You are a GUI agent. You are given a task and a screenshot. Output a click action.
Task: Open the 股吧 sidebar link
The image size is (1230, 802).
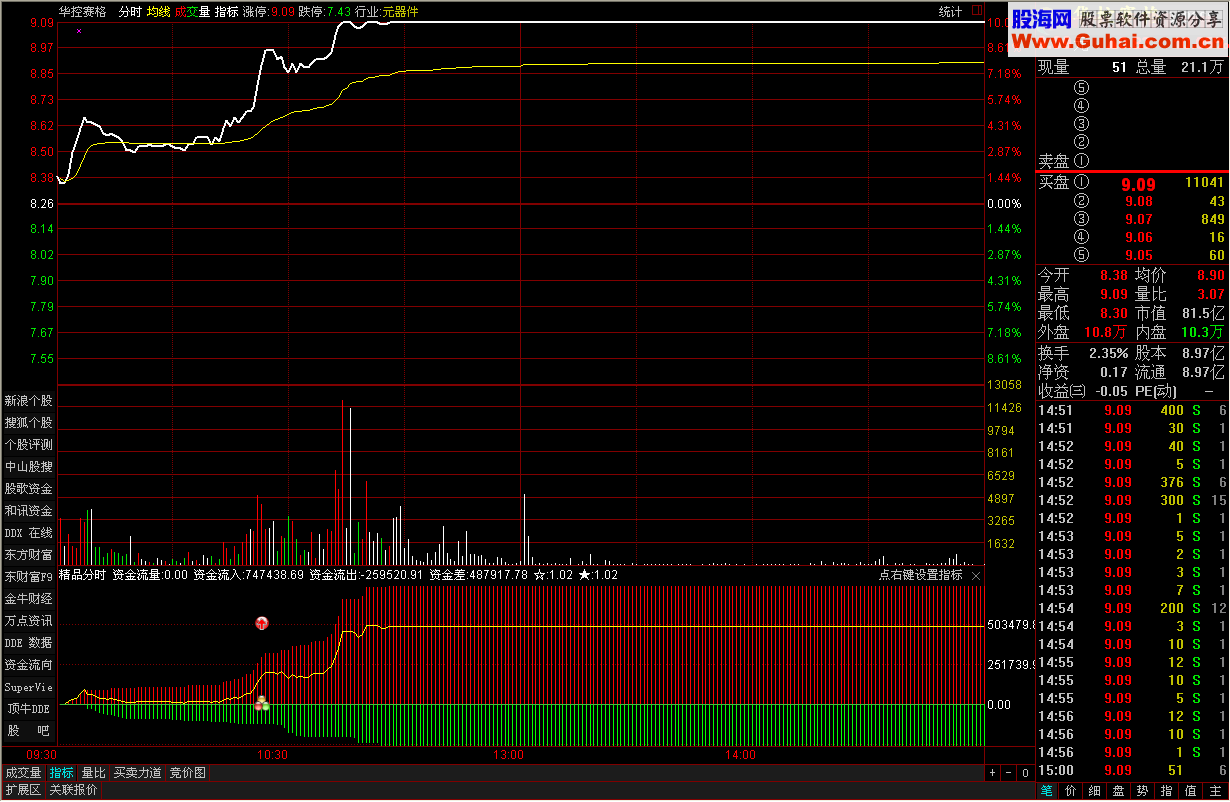pyautogui.click(x=28, y=730)
